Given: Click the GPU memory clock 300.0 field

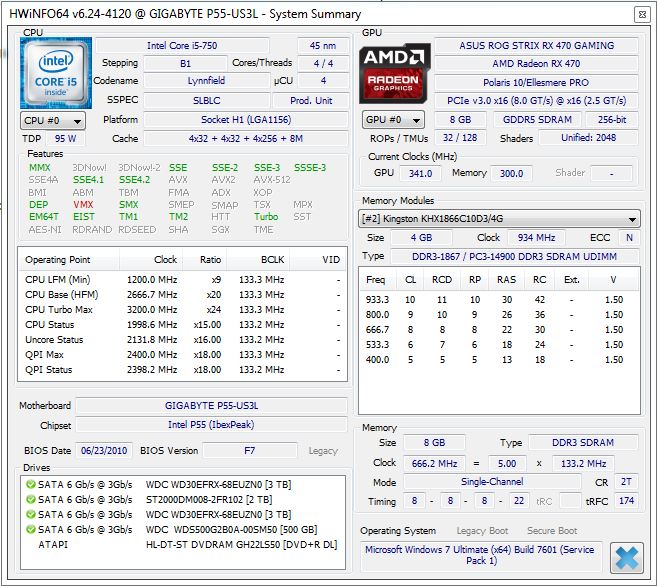Looking at the screenshot, I should click(x=511, y=173).
